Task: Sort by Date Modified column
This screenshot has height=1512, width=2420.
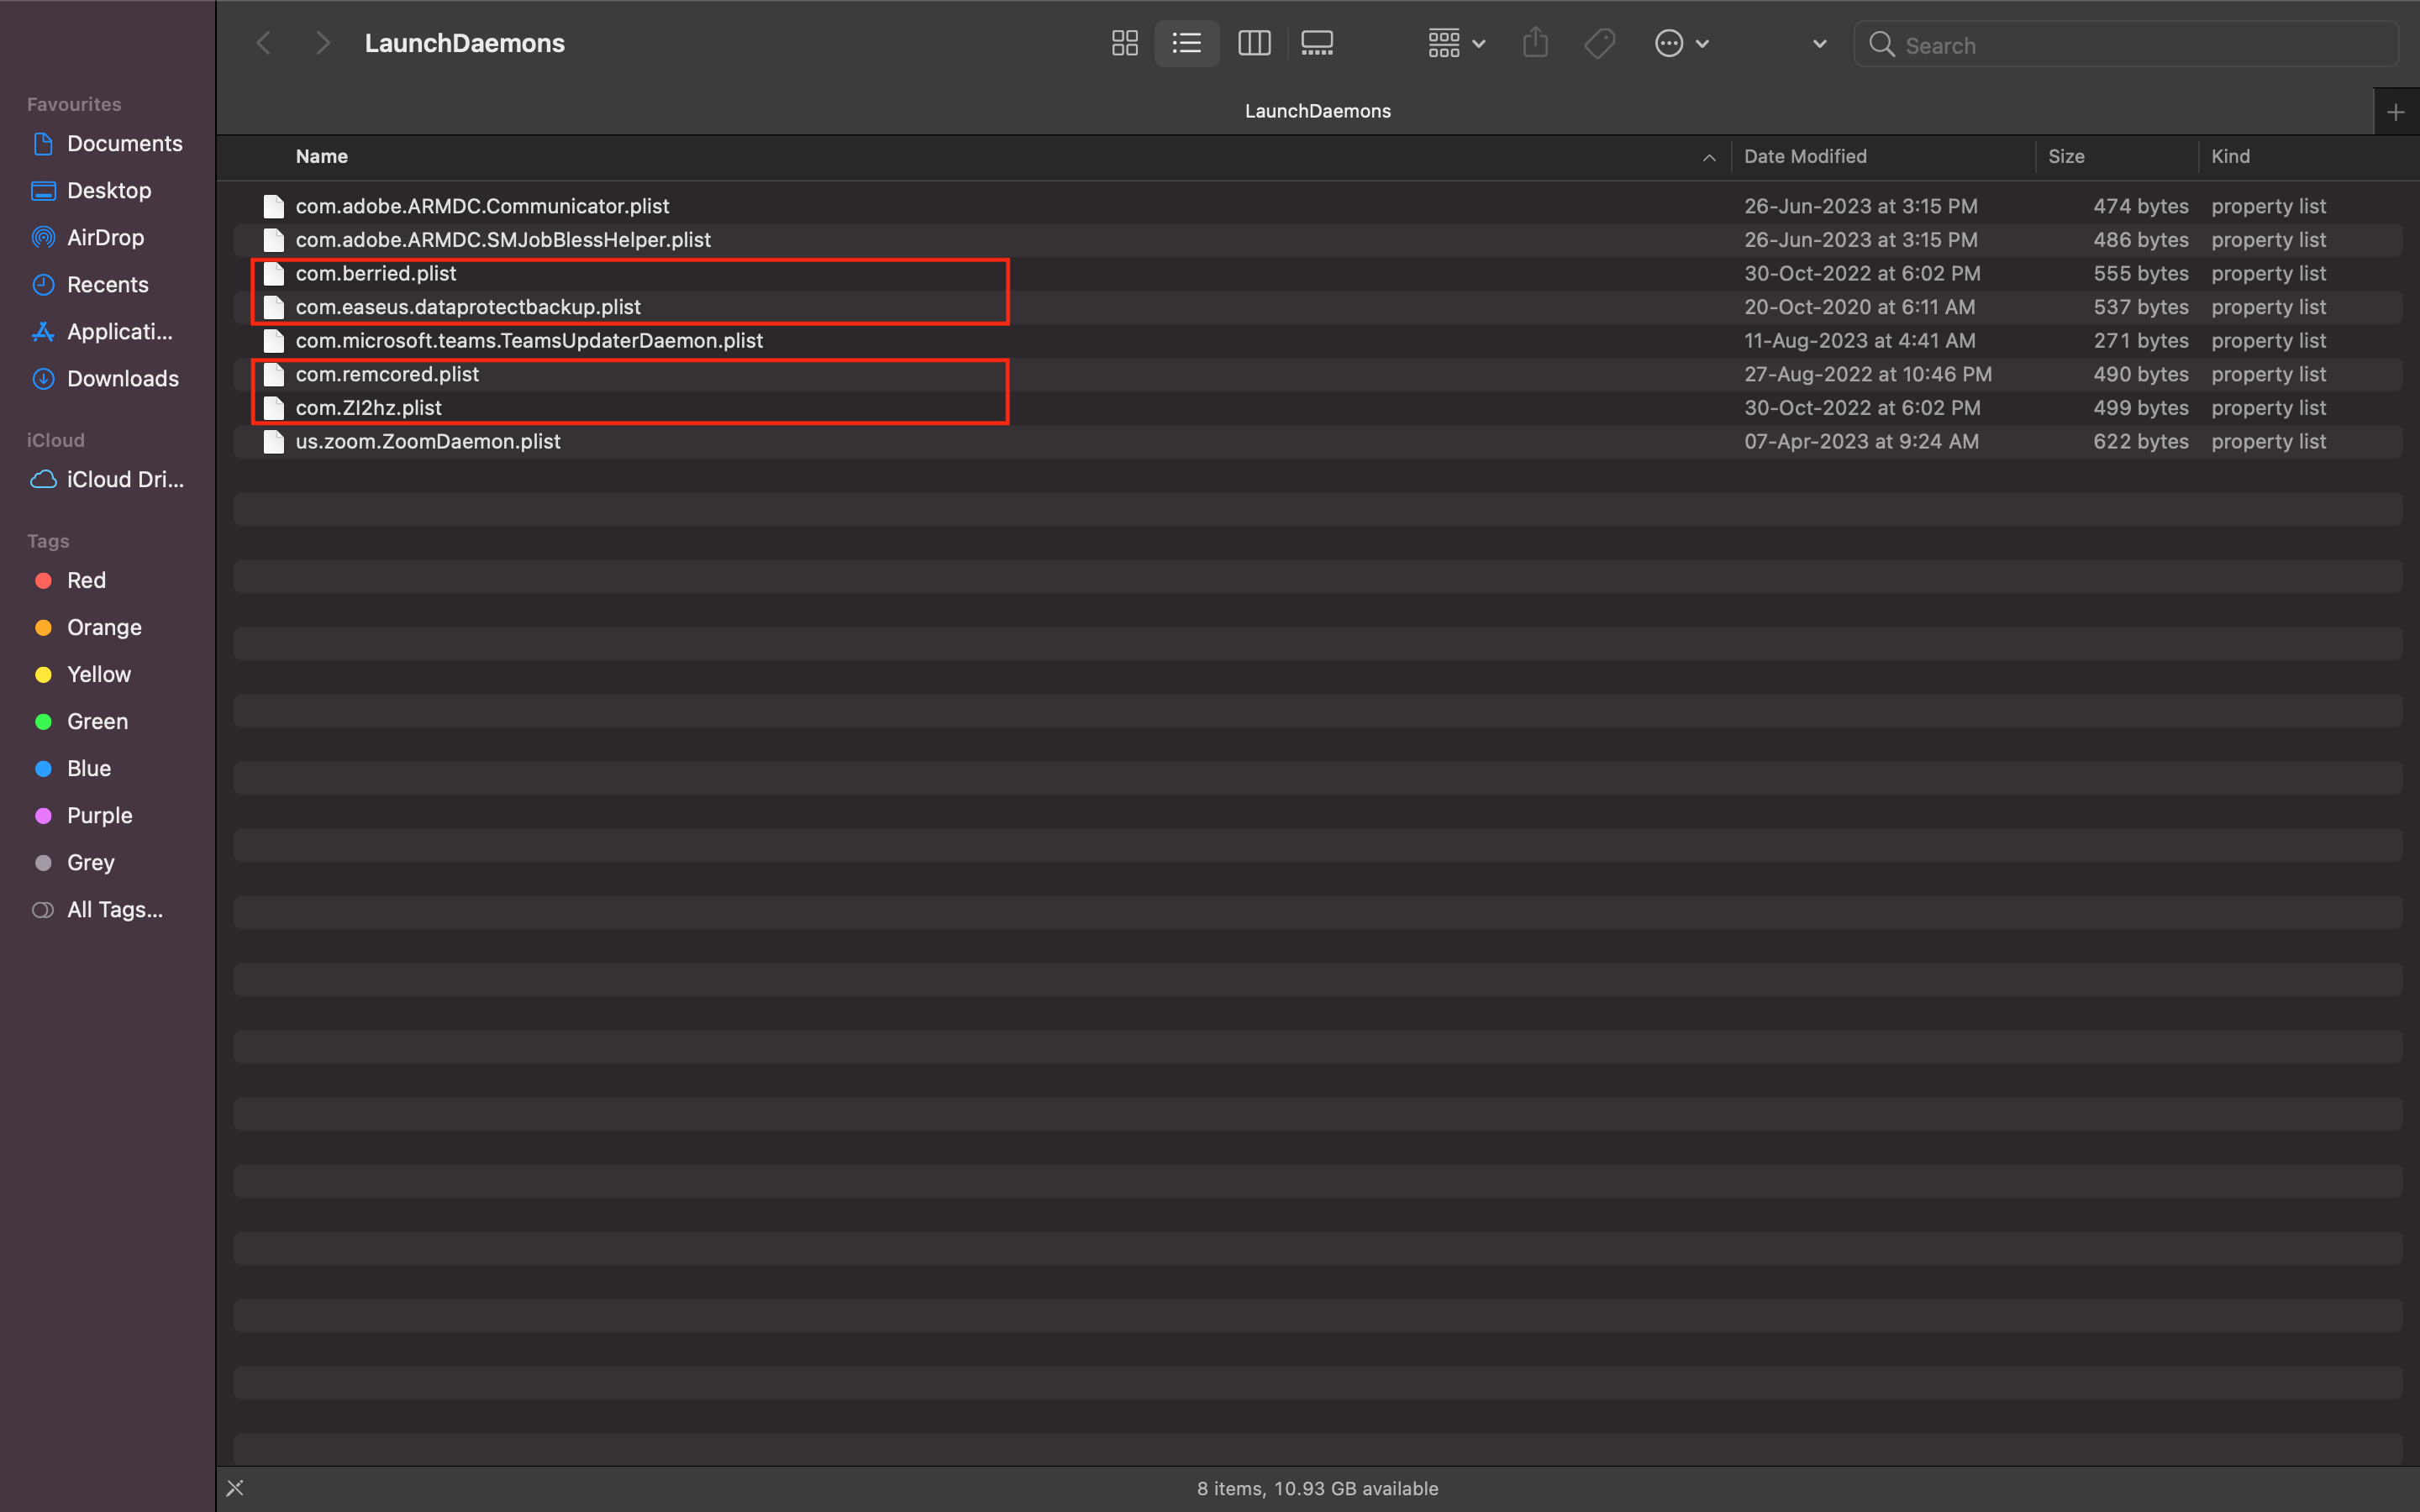Action: [x=1805, y=156]
